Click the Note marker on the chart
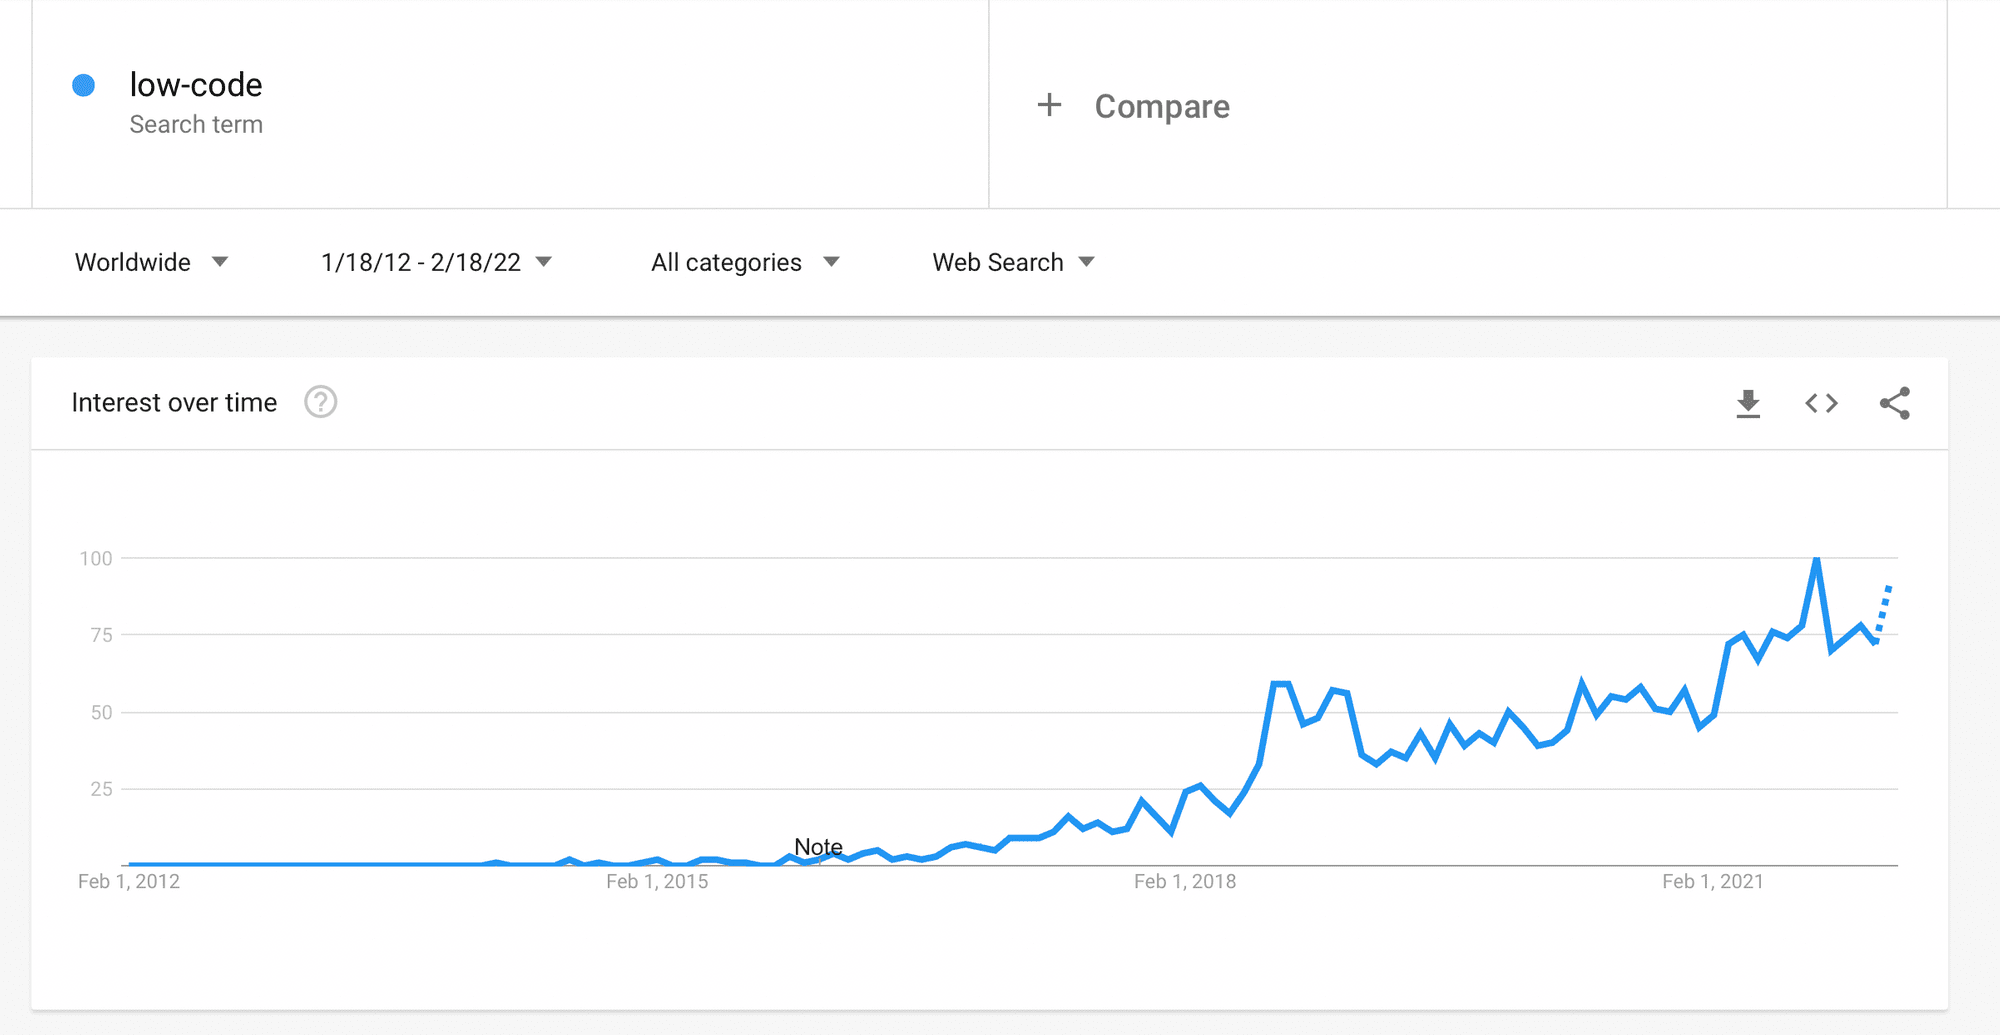This screenshot has width=2000, height=1035. pyautogui.click(x=820, y=846)
